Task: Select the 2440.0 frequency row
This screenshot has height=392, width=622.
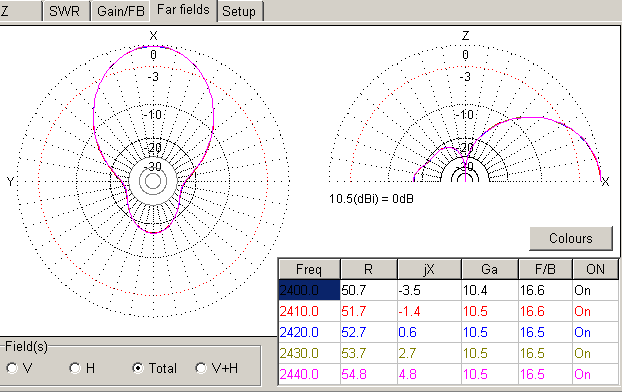Action: point(309,374)
